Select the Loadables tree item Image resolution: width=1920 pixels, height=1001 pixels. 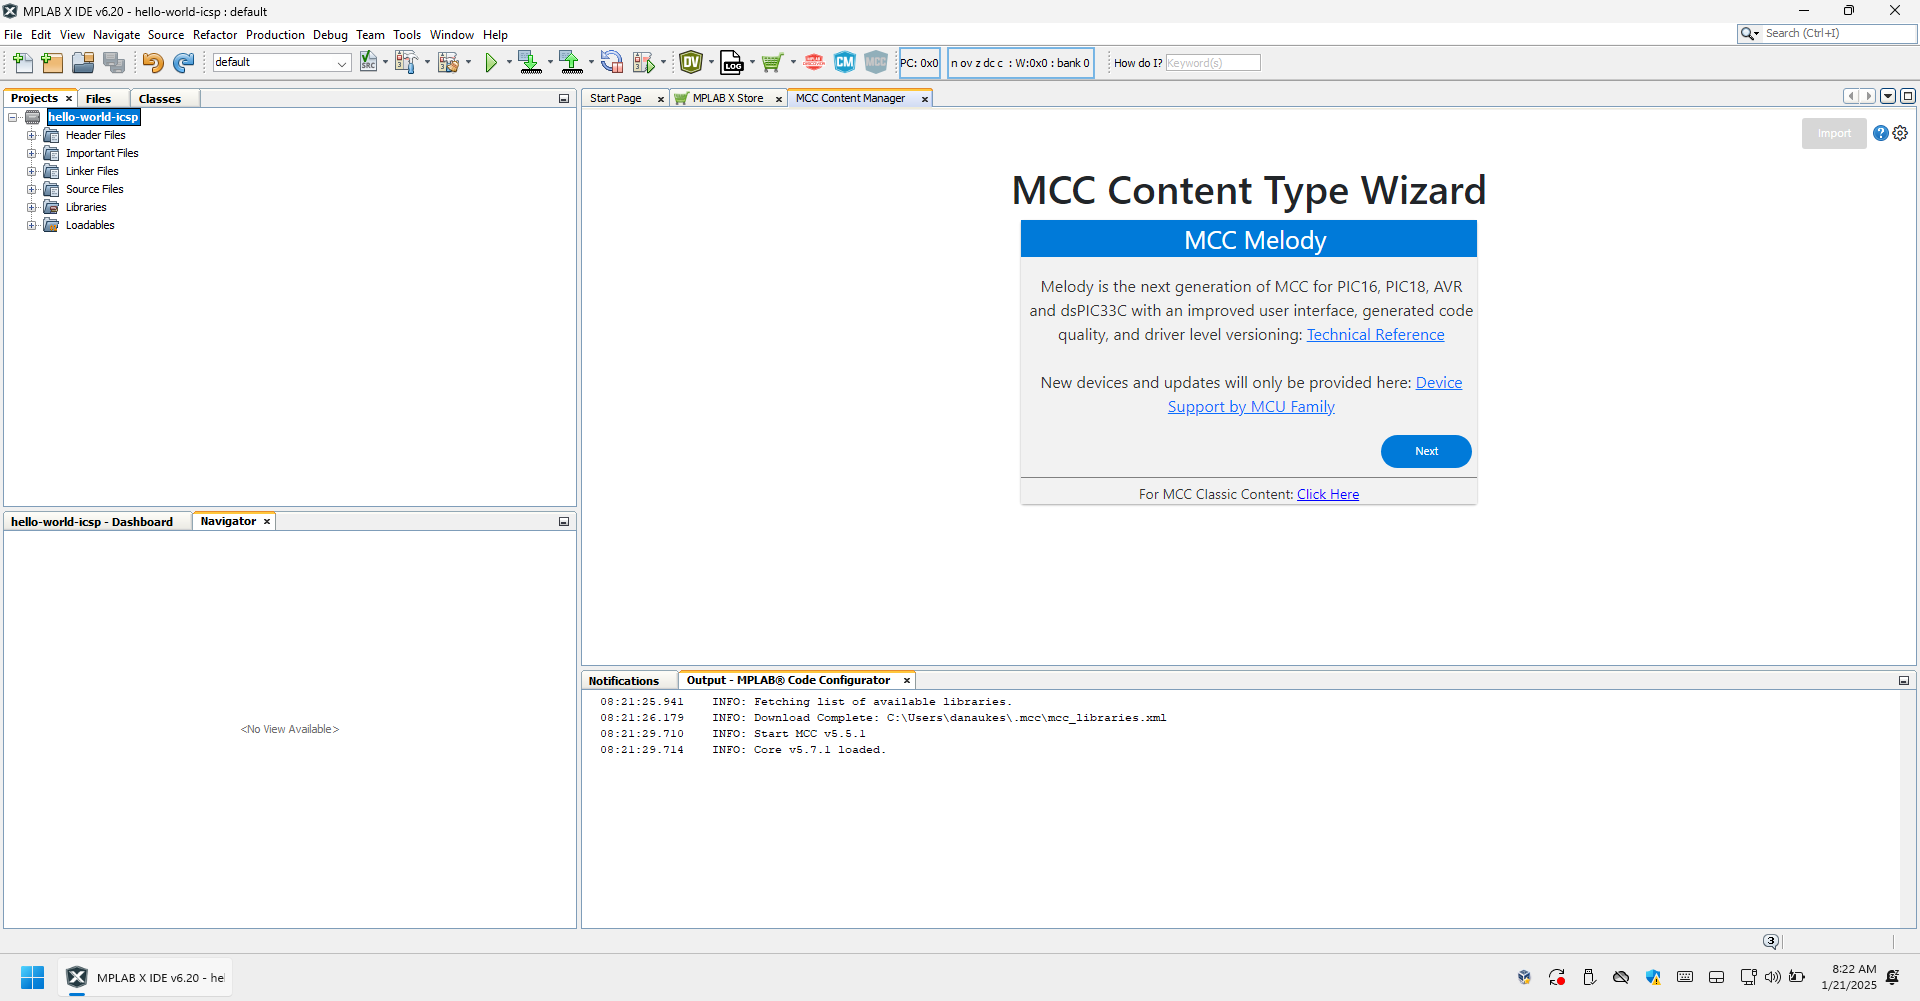[x=90, y=226]
